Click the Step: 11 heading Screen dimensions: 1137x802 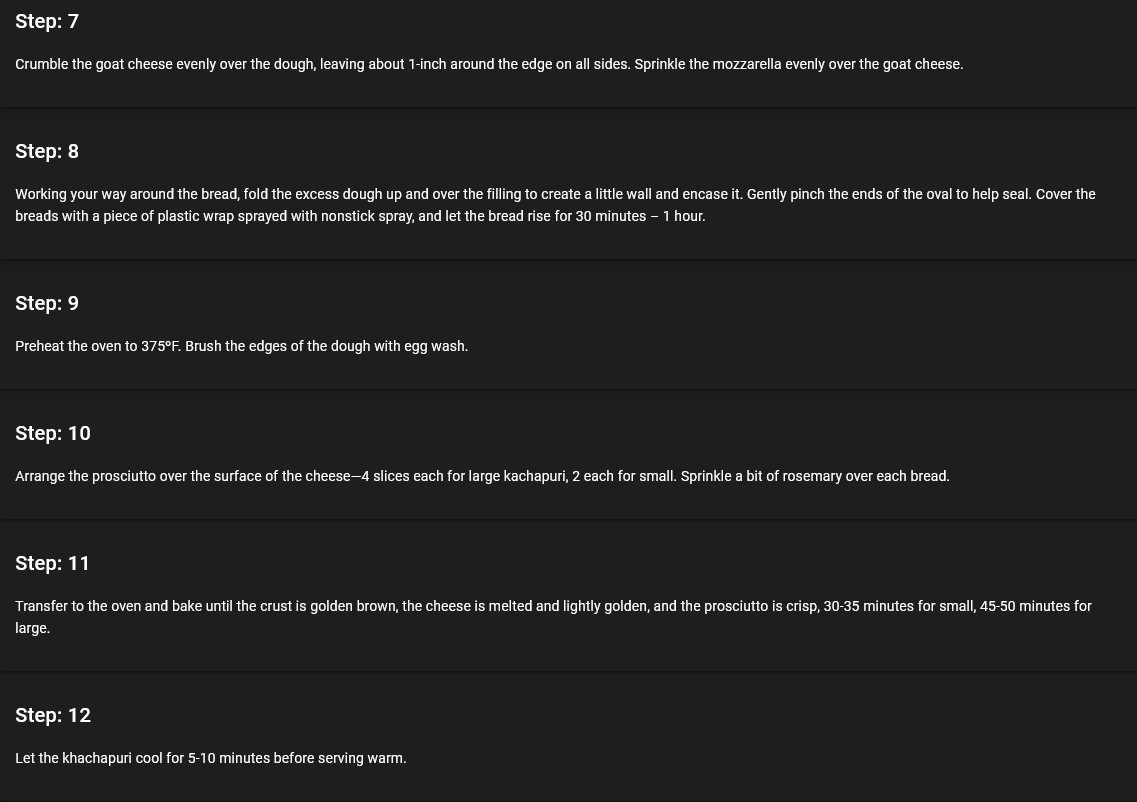coord(53,564)
